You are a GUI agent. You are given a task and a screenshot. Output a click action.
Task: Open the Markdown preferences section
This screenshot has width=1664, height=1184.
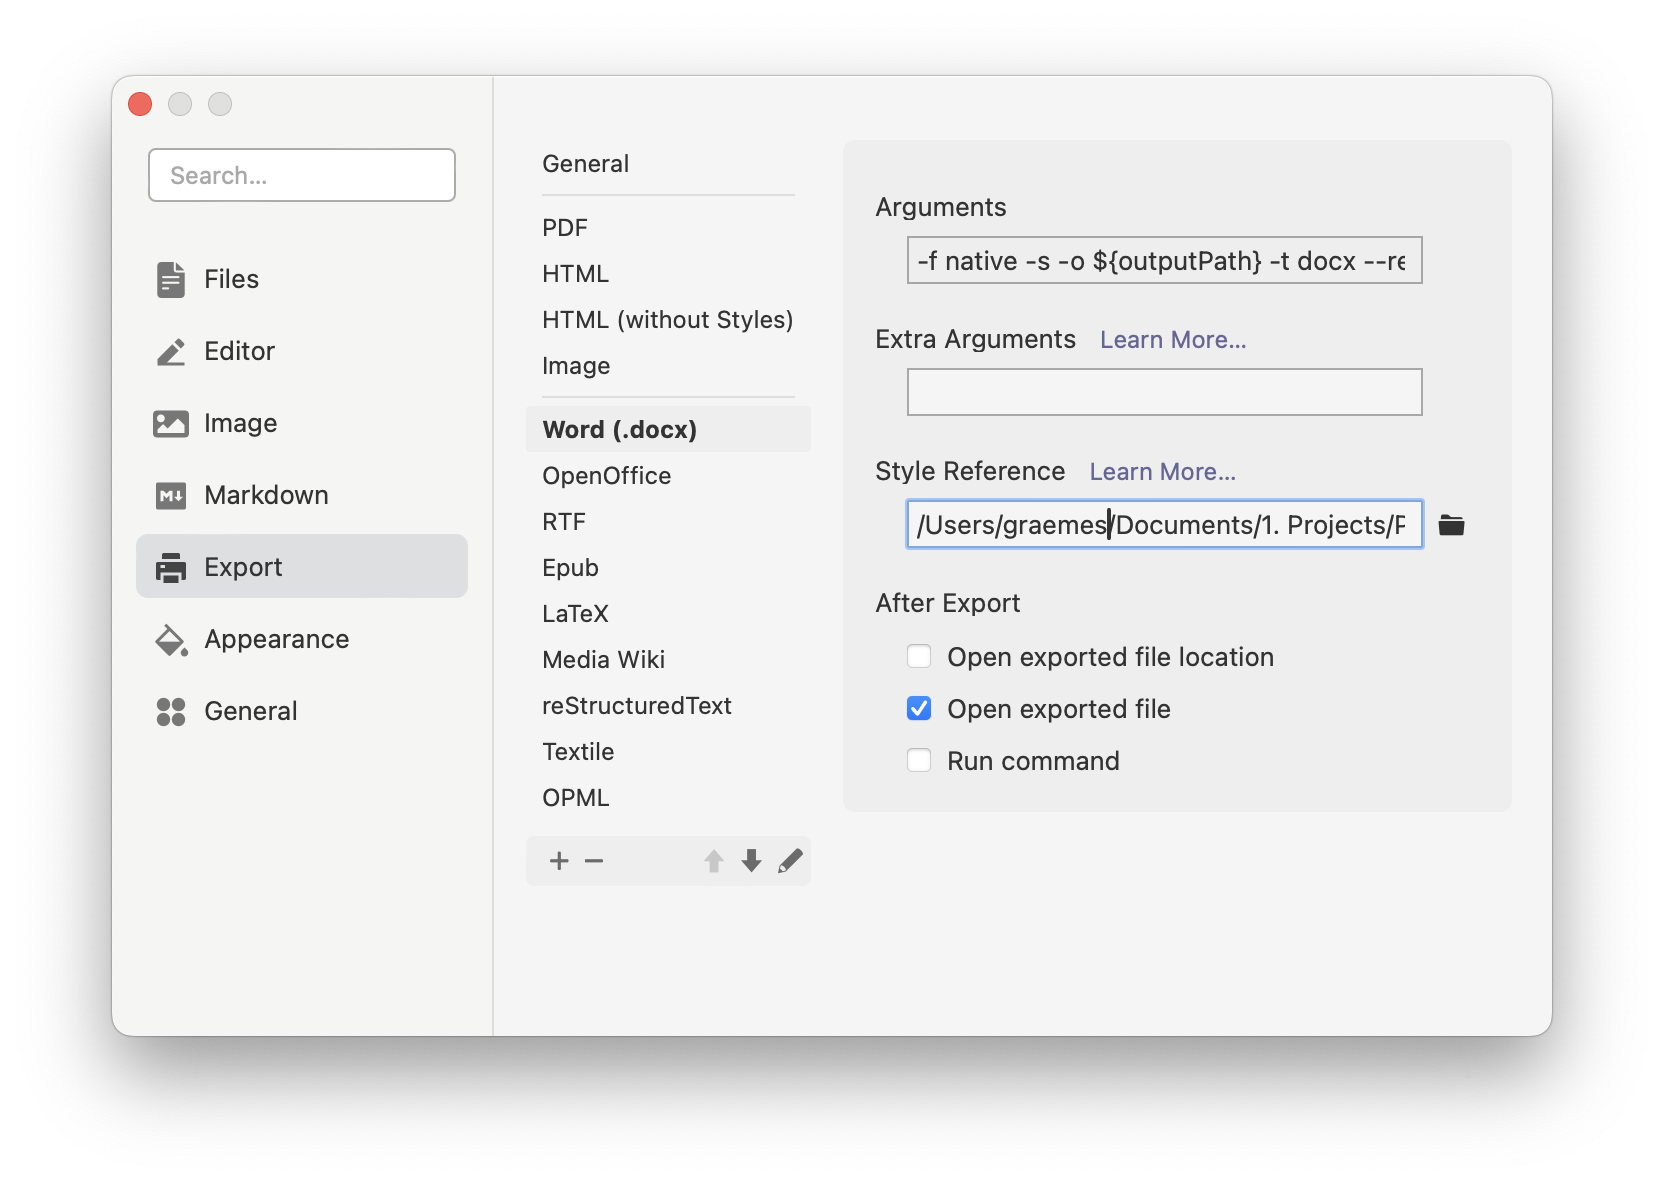[x=265, y=495]
